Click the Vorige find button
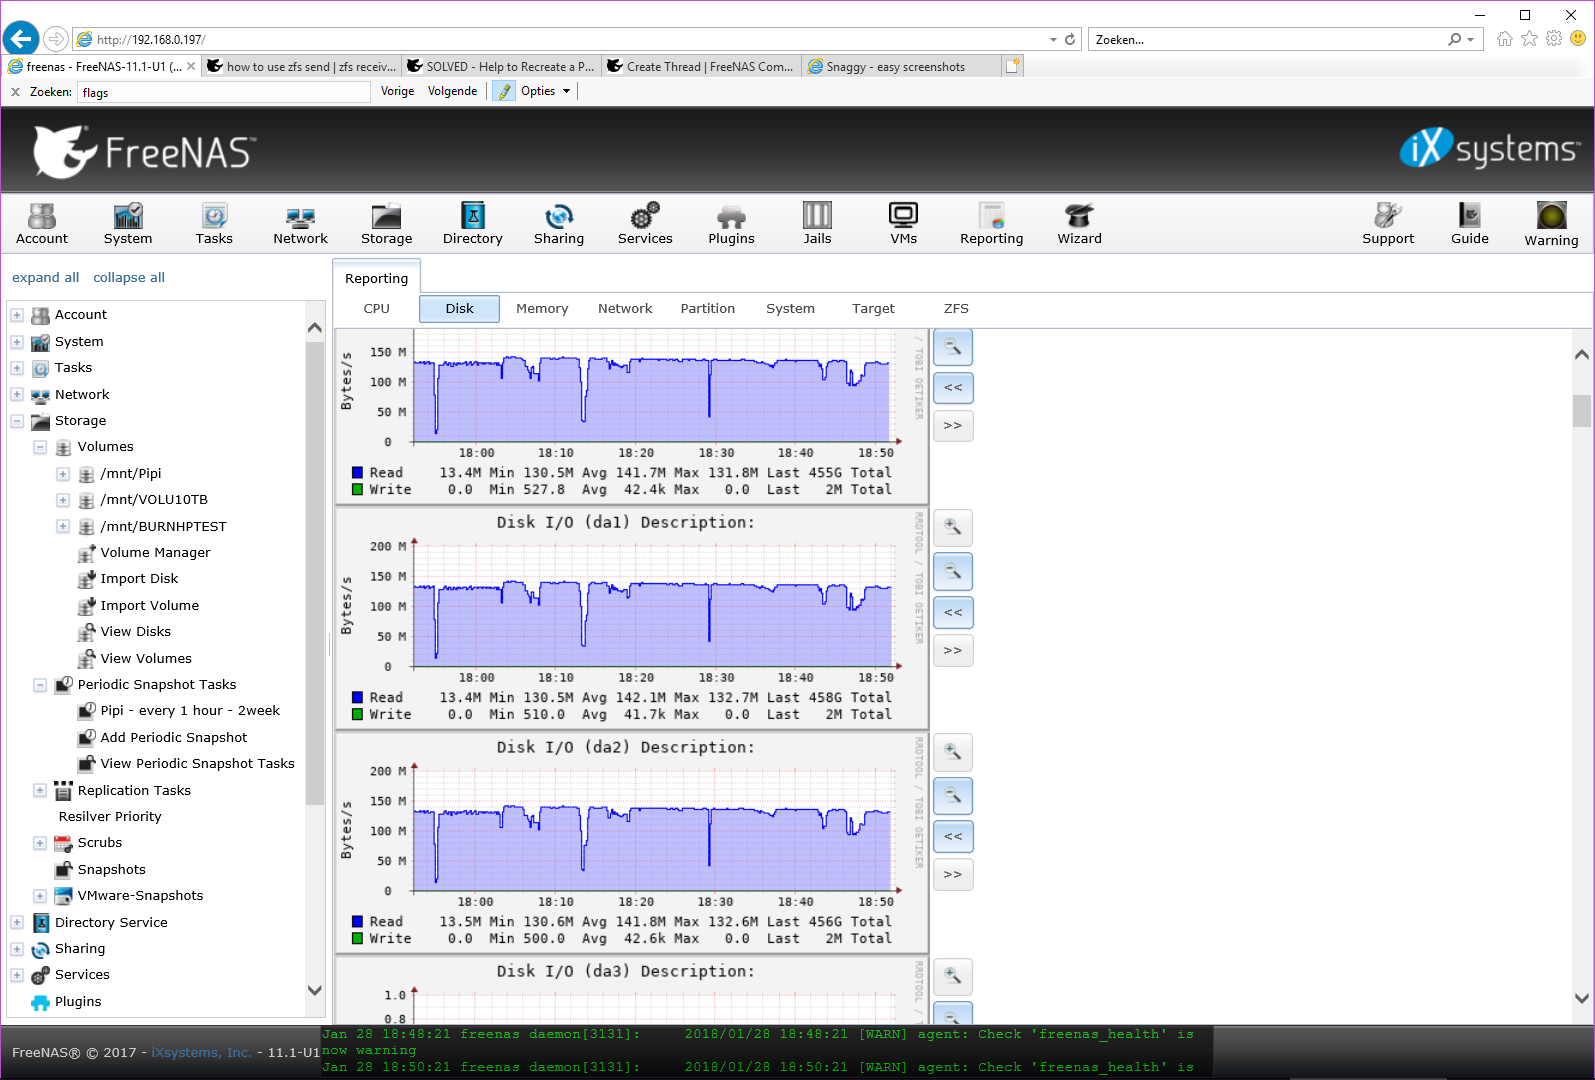Screen dimensions: 1595x1080 [x=397, y=91]
